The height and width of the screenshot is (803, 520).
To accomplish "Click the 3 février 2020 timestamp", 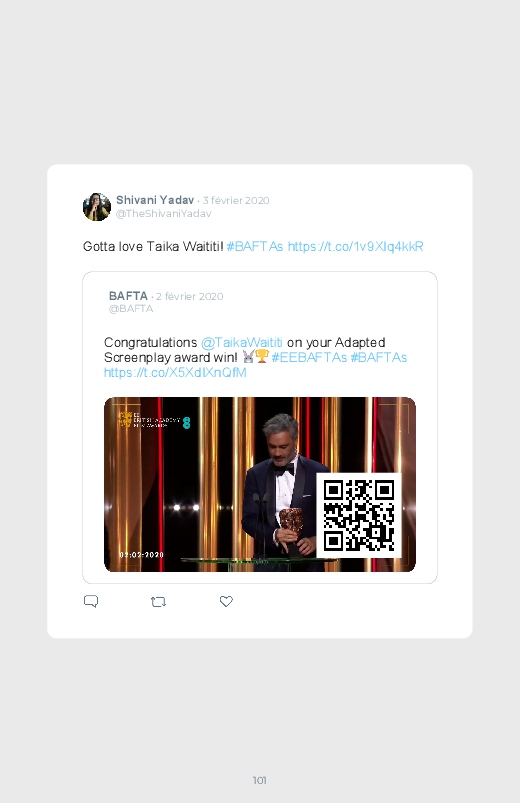I will pyautogui.click(x=236, y=200).
